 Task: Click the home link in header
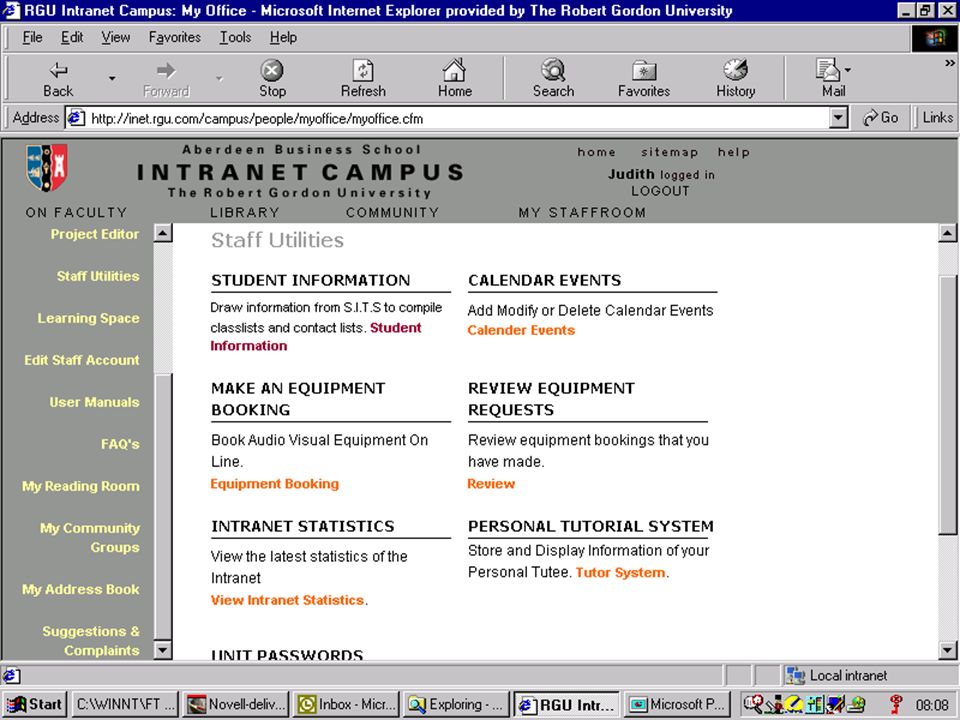pos(596,152)
